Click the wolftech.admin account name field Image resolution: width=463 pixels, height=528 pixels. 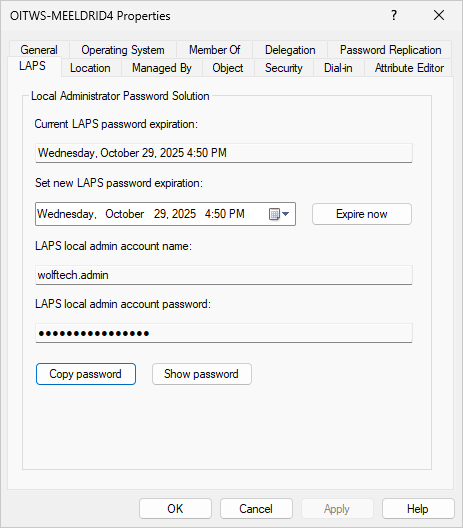(224, 275)
